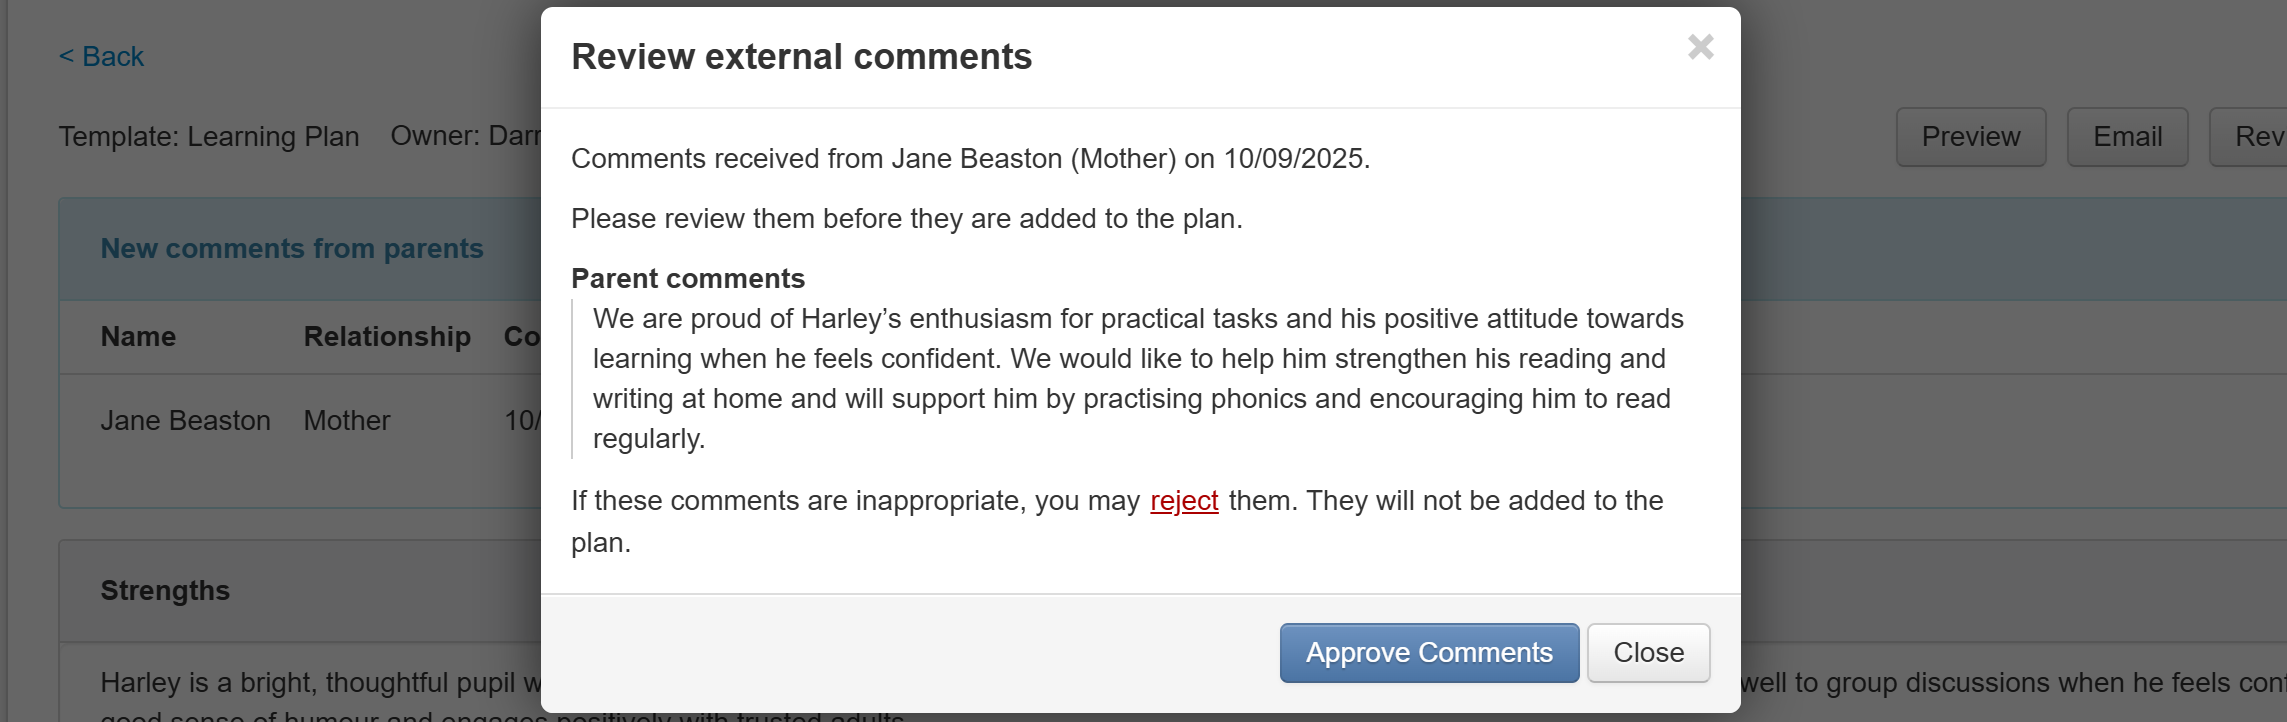
Task: Click the red reject link
Action: [x=1184, y=501]
